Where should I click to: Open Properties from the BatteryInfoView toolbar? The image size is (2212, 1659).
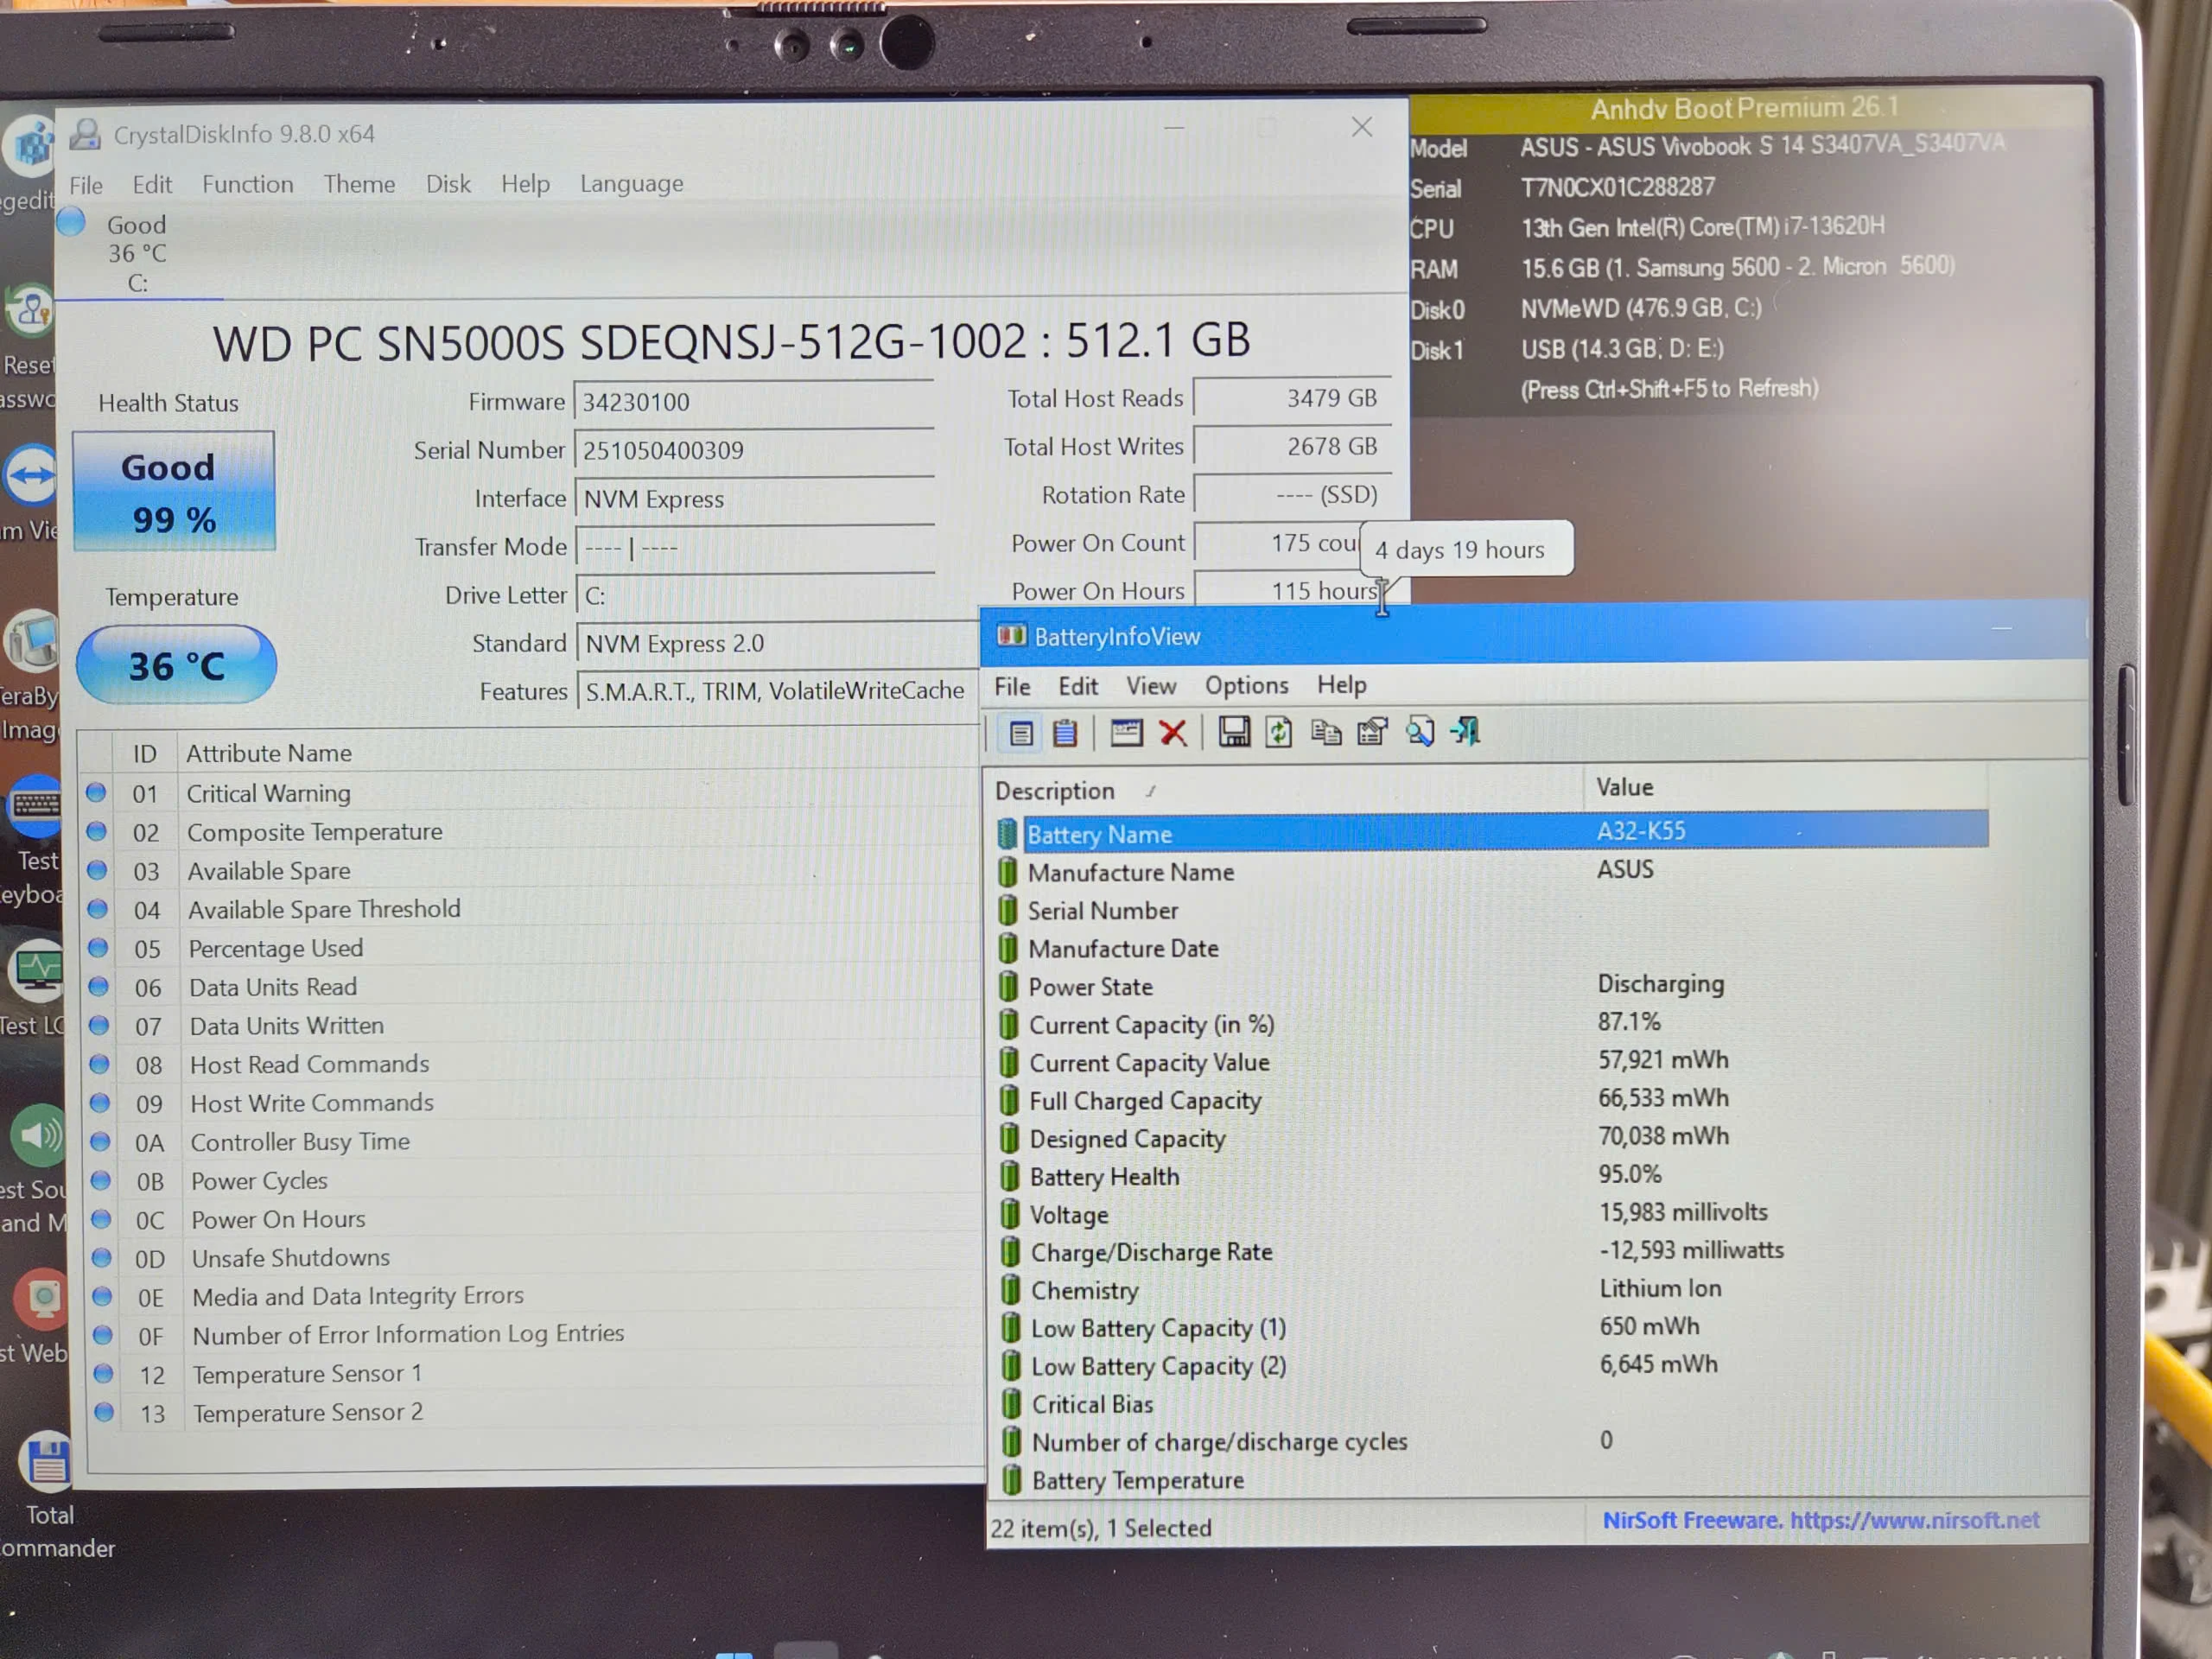pyautogui.click(x=1373, y=732)
